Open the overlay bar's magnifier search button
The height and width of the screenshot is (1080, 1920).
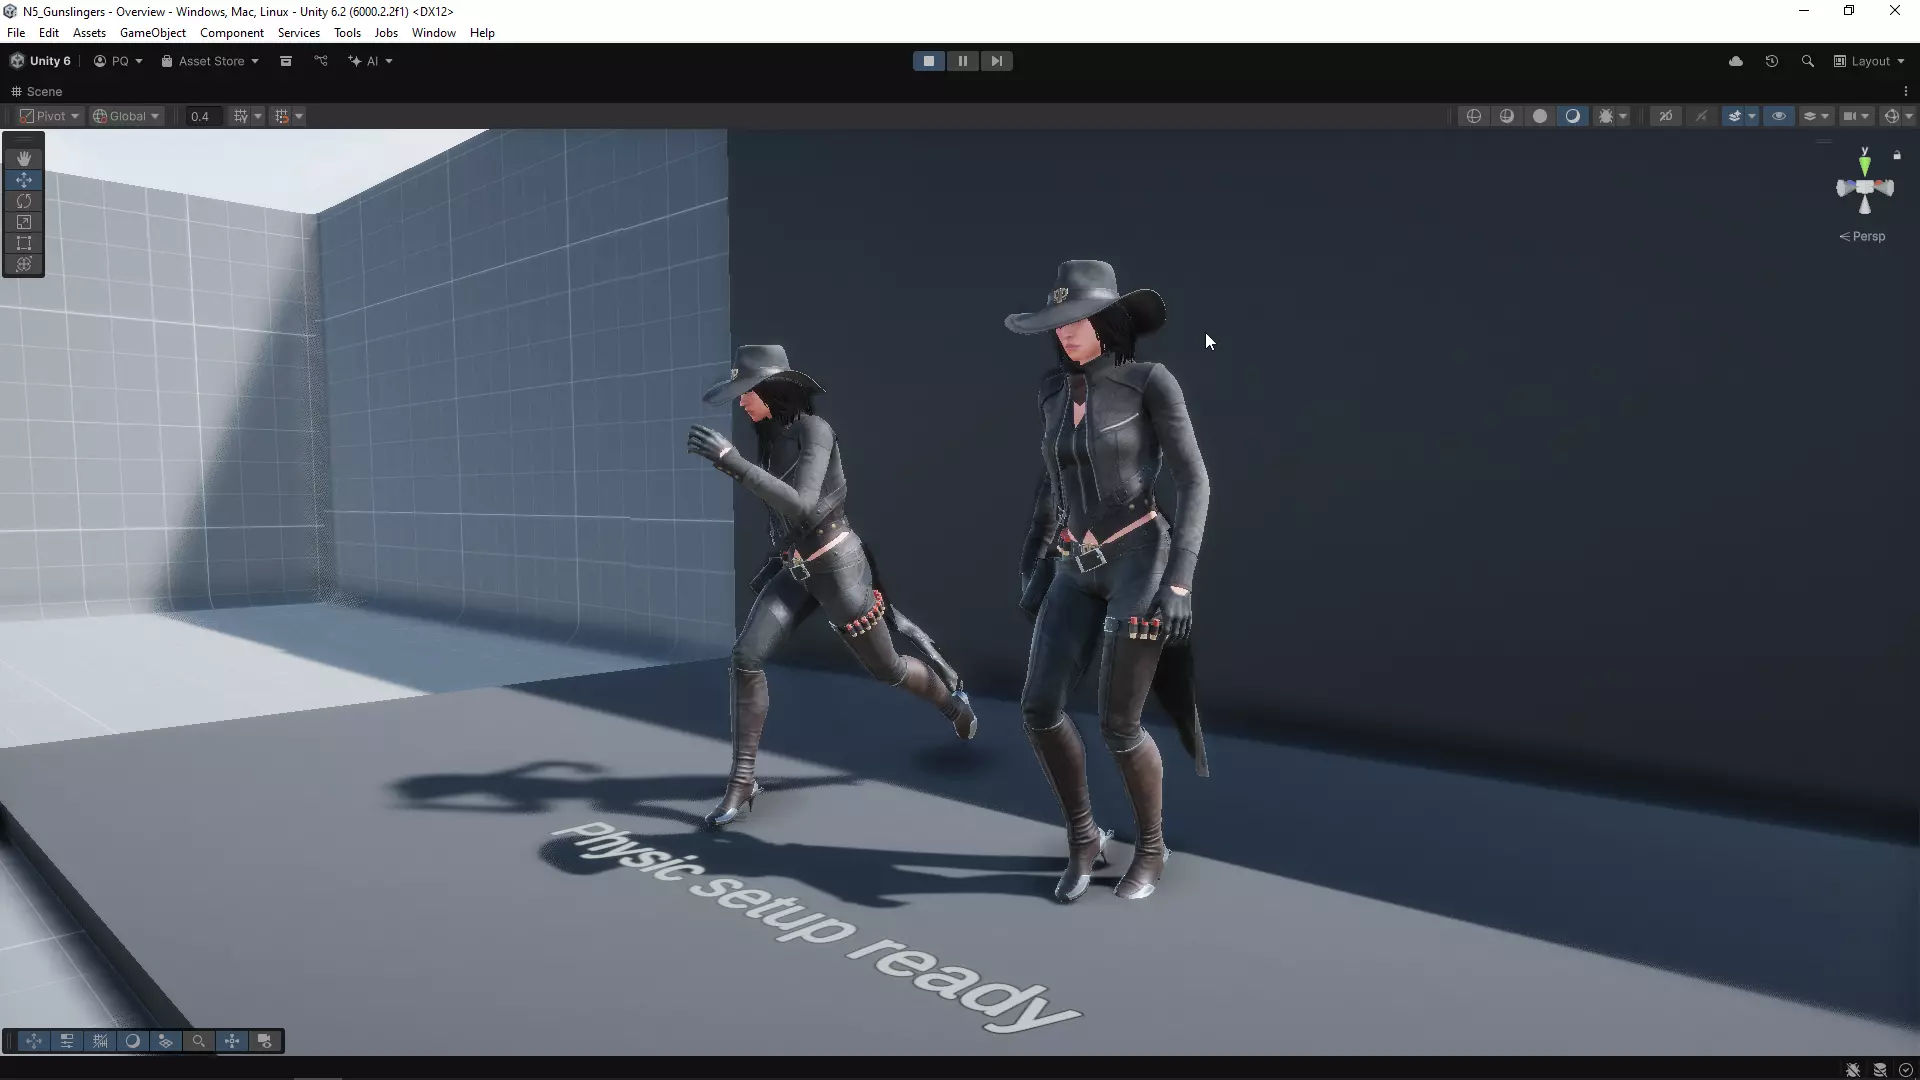(199, 1041)
